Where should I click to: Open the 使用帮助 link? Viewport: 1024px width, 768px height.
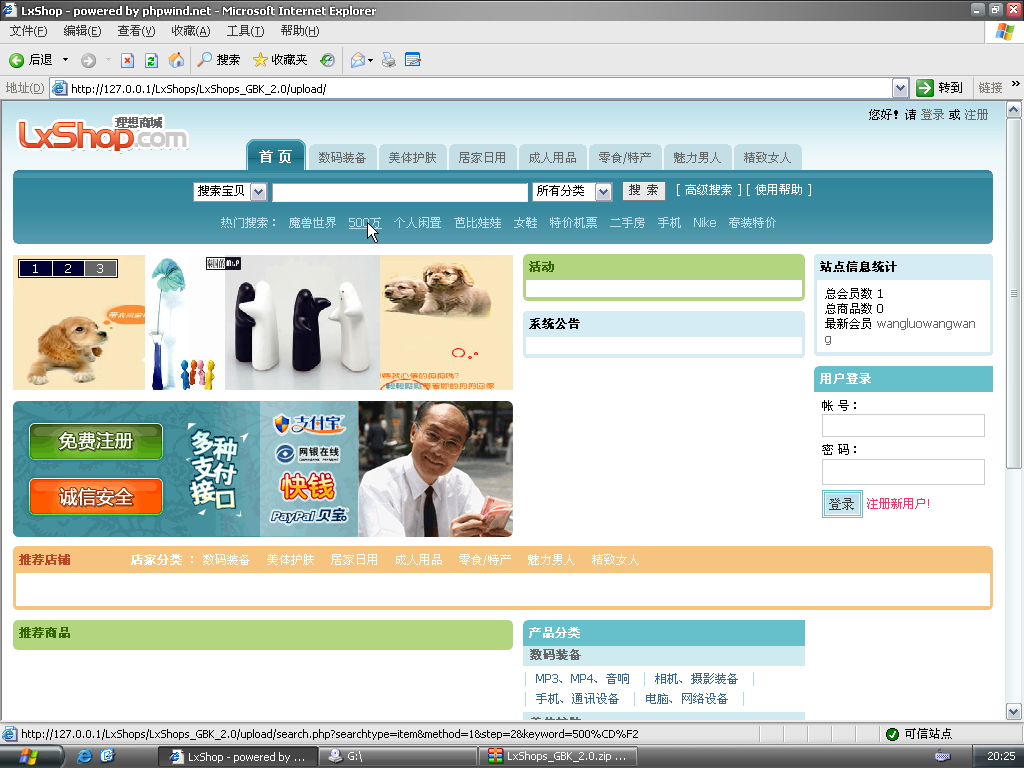778,190
